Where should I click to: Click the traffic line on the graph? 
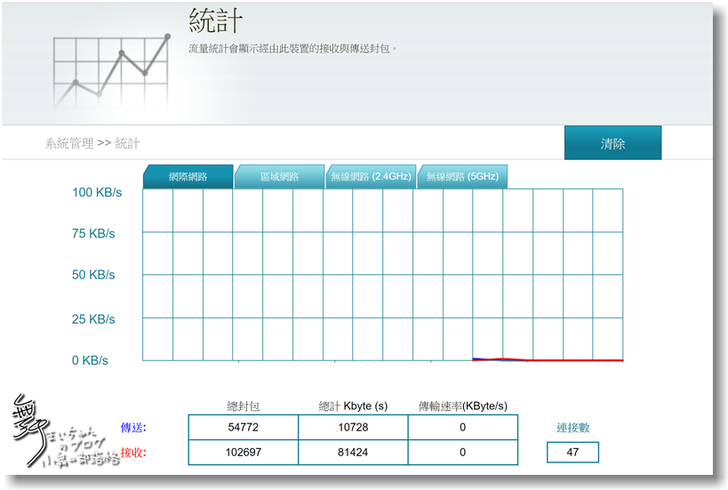coord(548,359)
